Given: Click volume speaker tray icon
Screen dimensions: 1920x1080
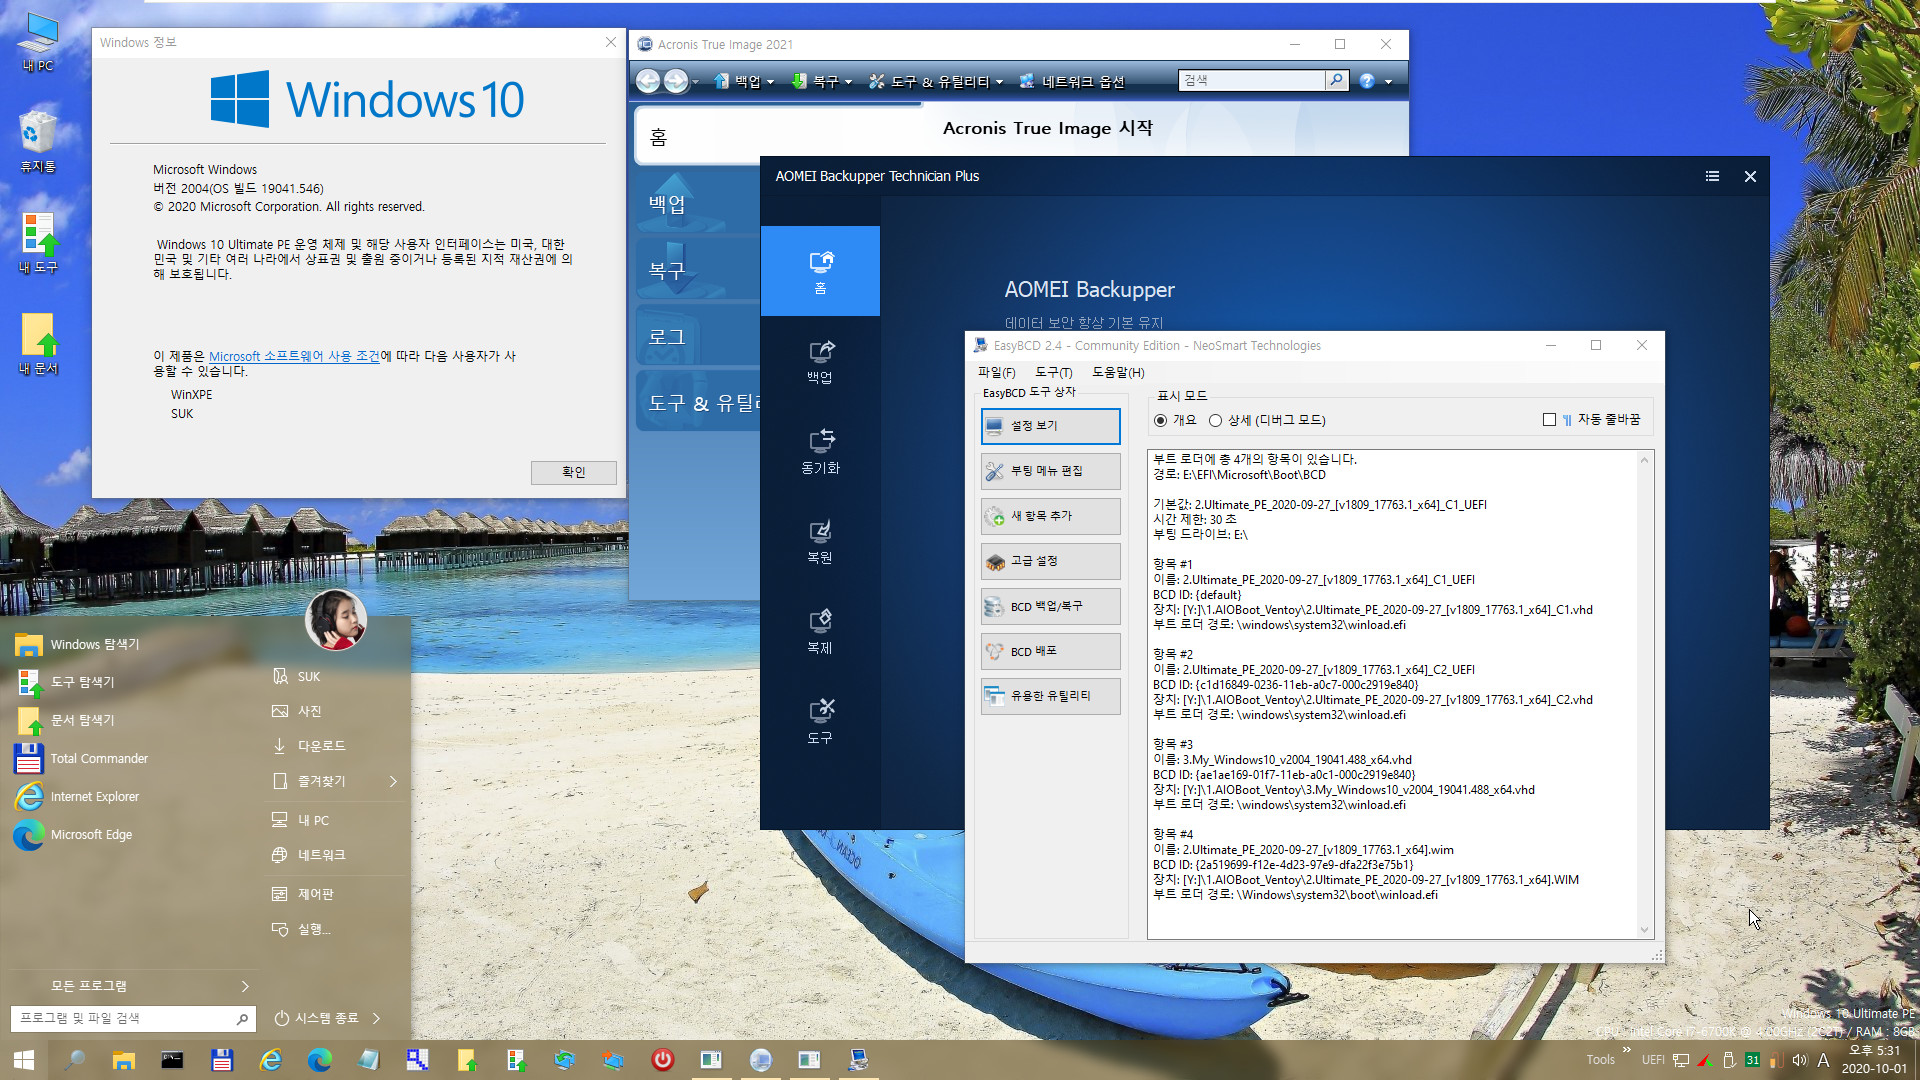Looking at the screenshot, I should [1799, 1060].
